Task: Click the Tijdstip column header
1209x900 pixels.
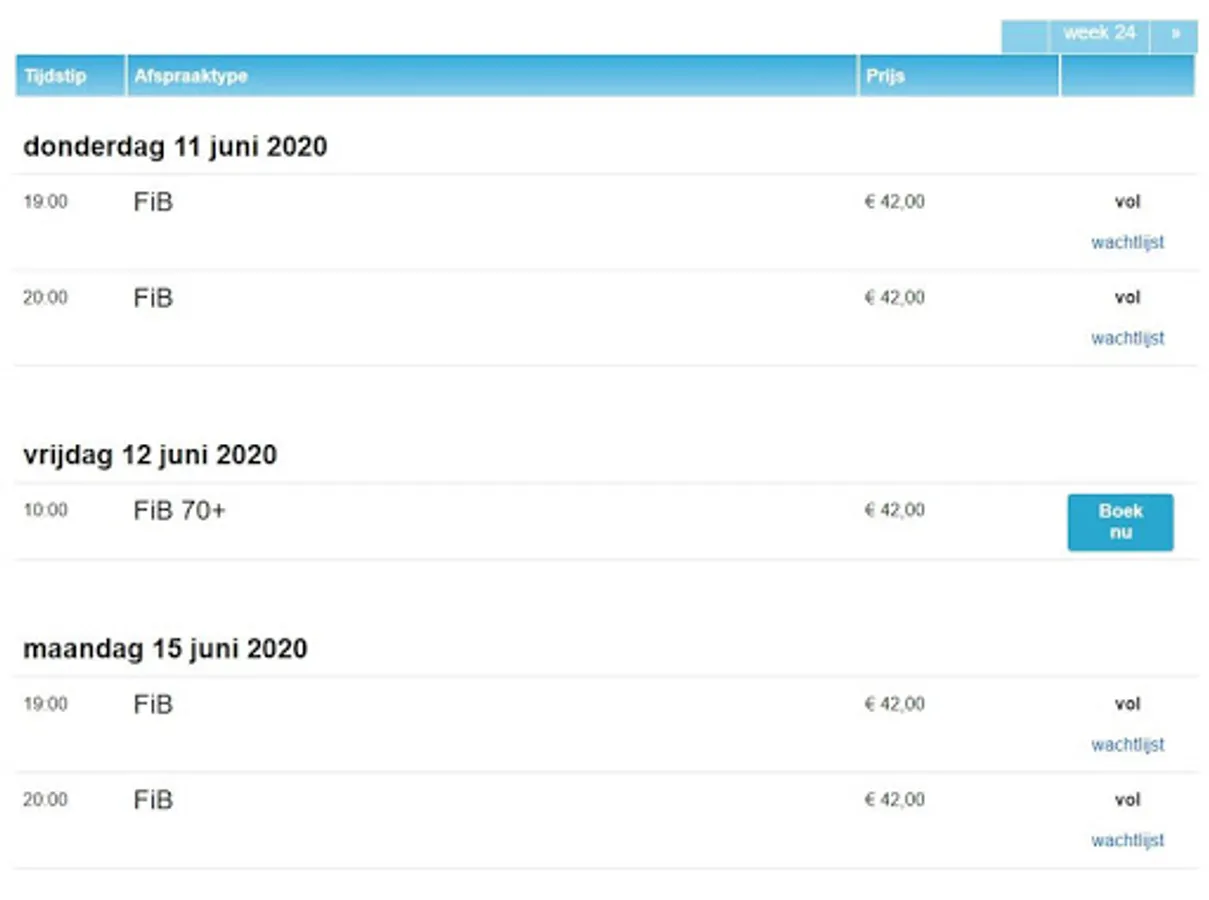Action: [56, 76]
